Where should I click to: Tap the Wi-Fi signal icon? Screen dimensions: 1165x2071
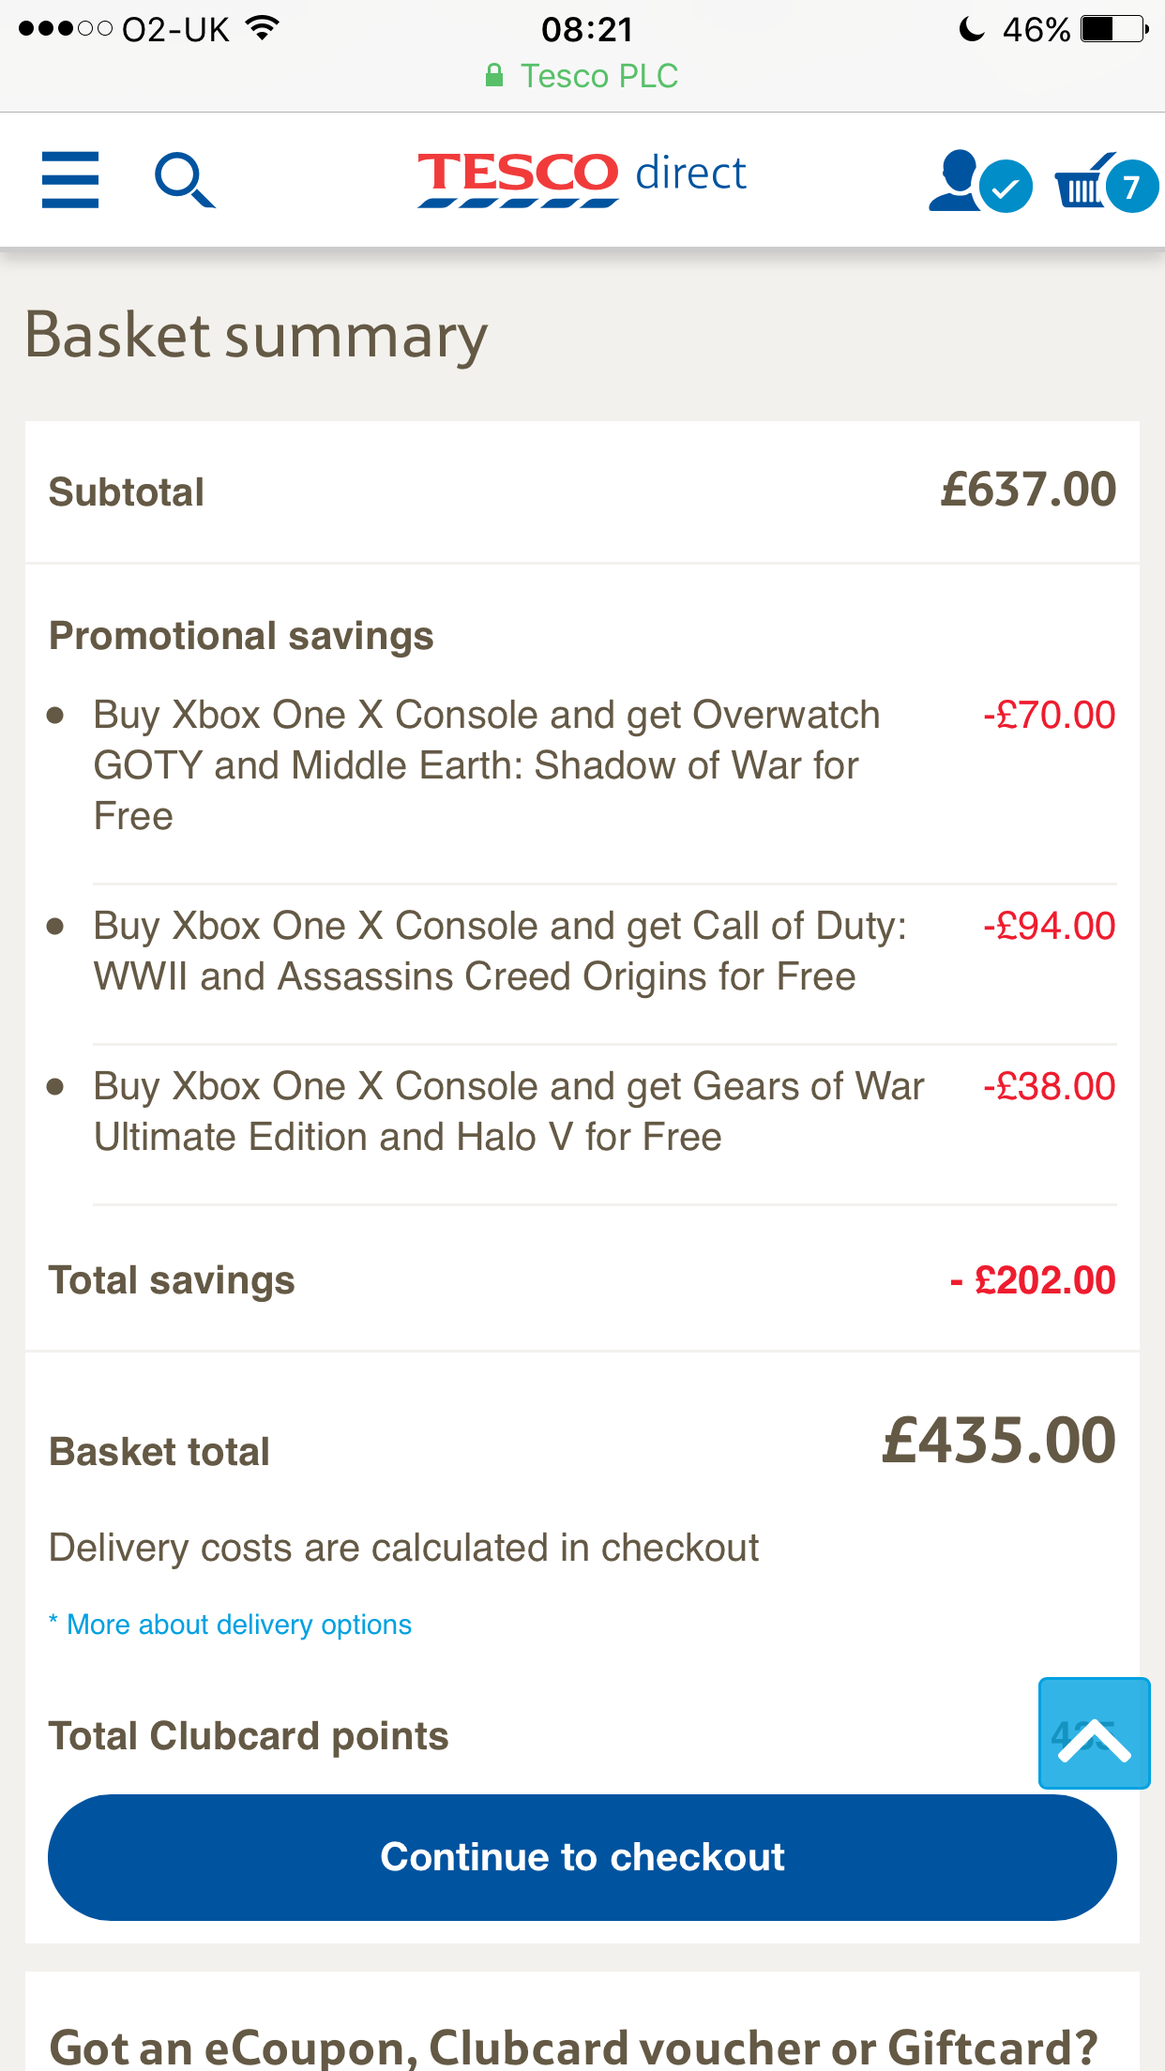(262, 29)
